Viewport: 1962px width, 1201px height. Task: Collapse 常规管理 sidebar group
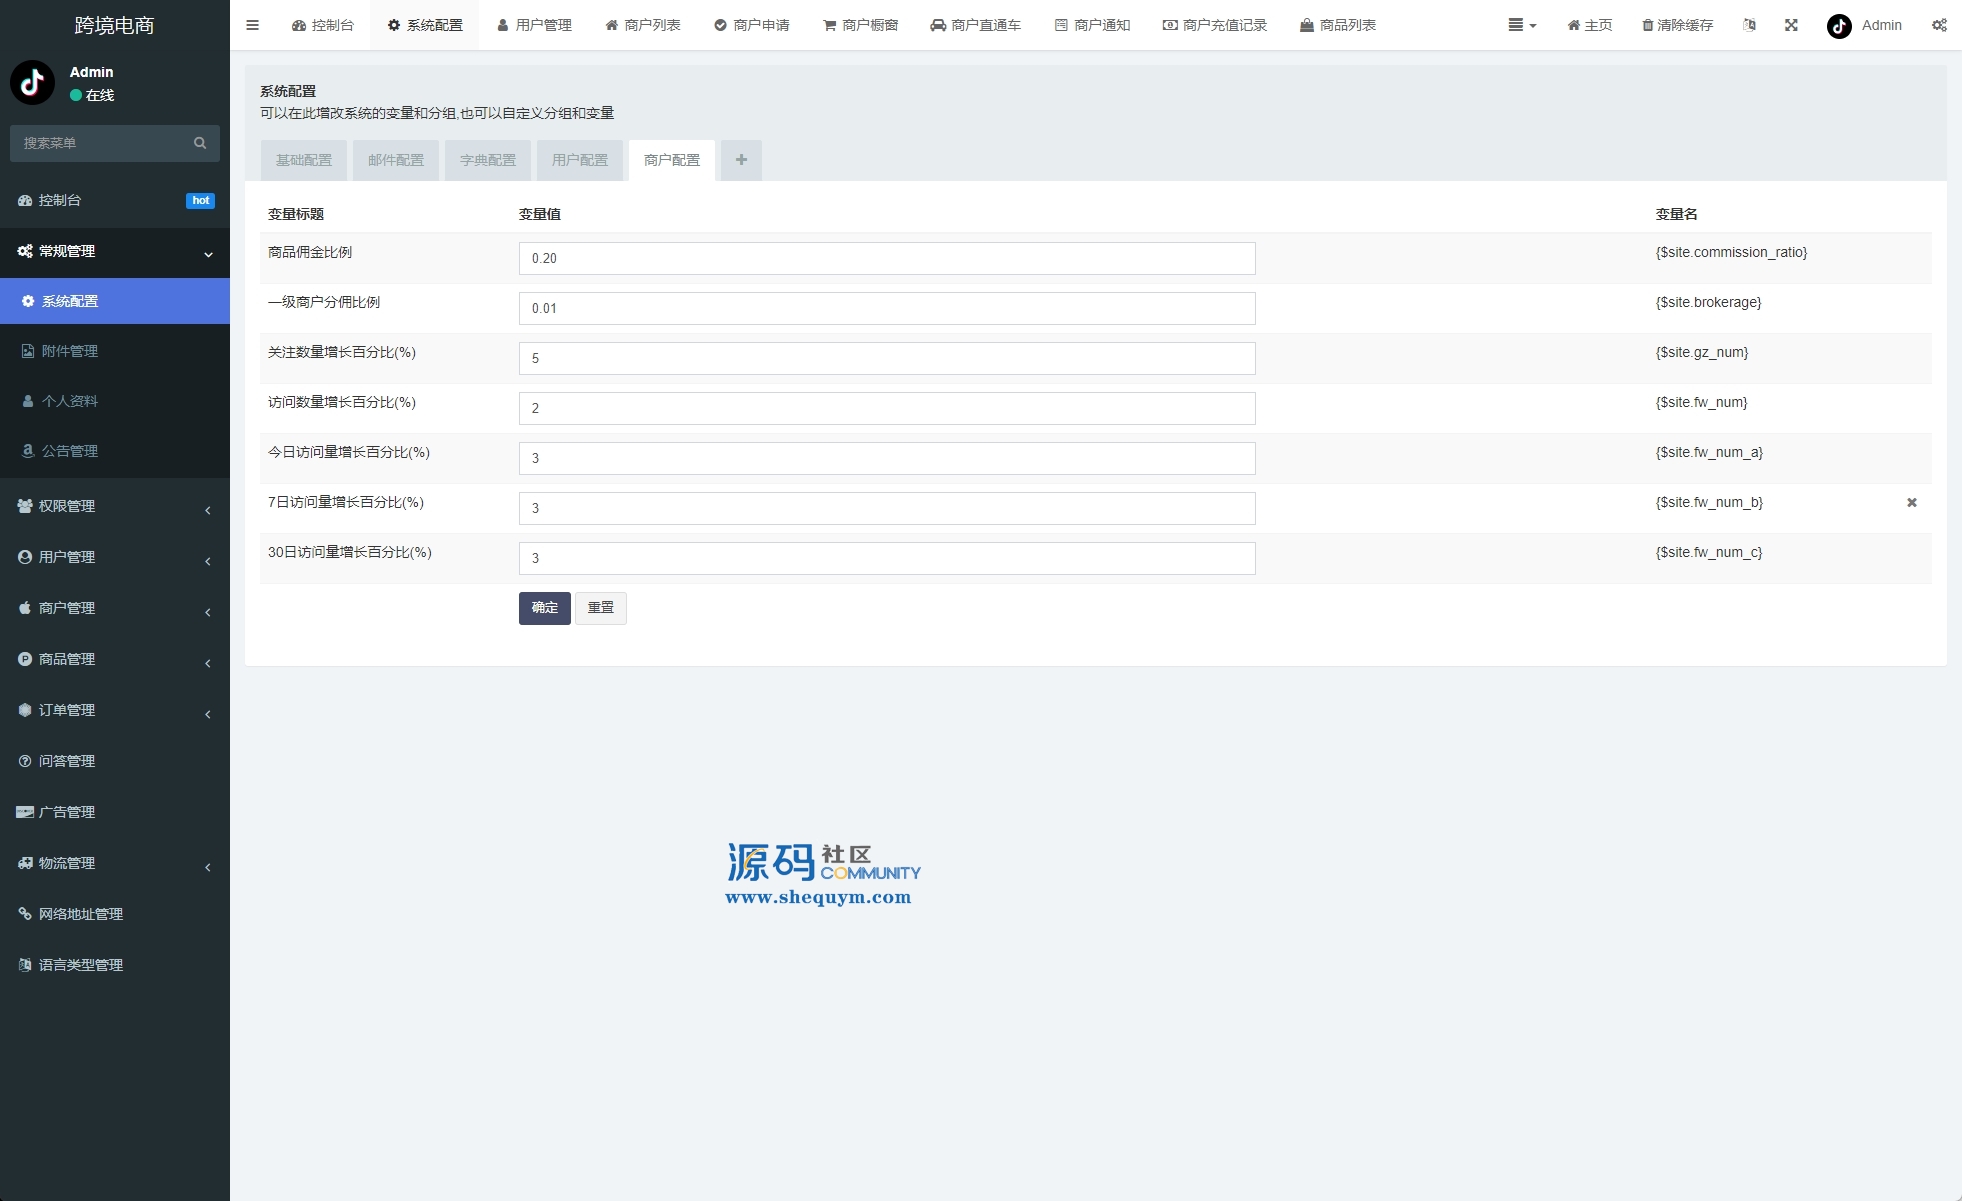point(115,251)
